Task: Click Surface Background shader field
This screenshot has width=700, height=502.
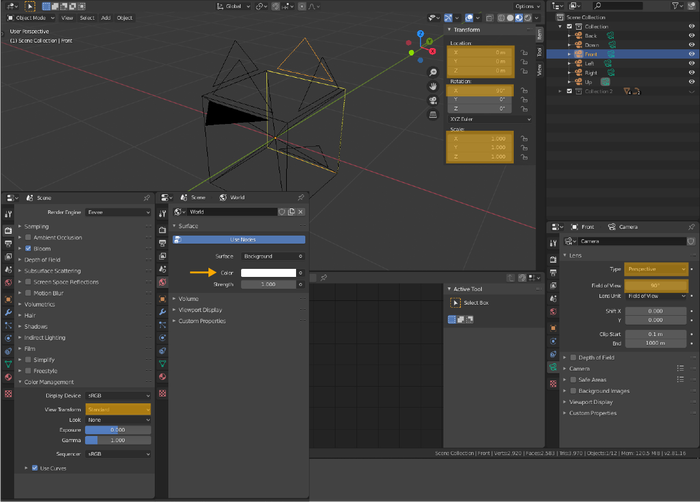Action: [x=269, y=256]
